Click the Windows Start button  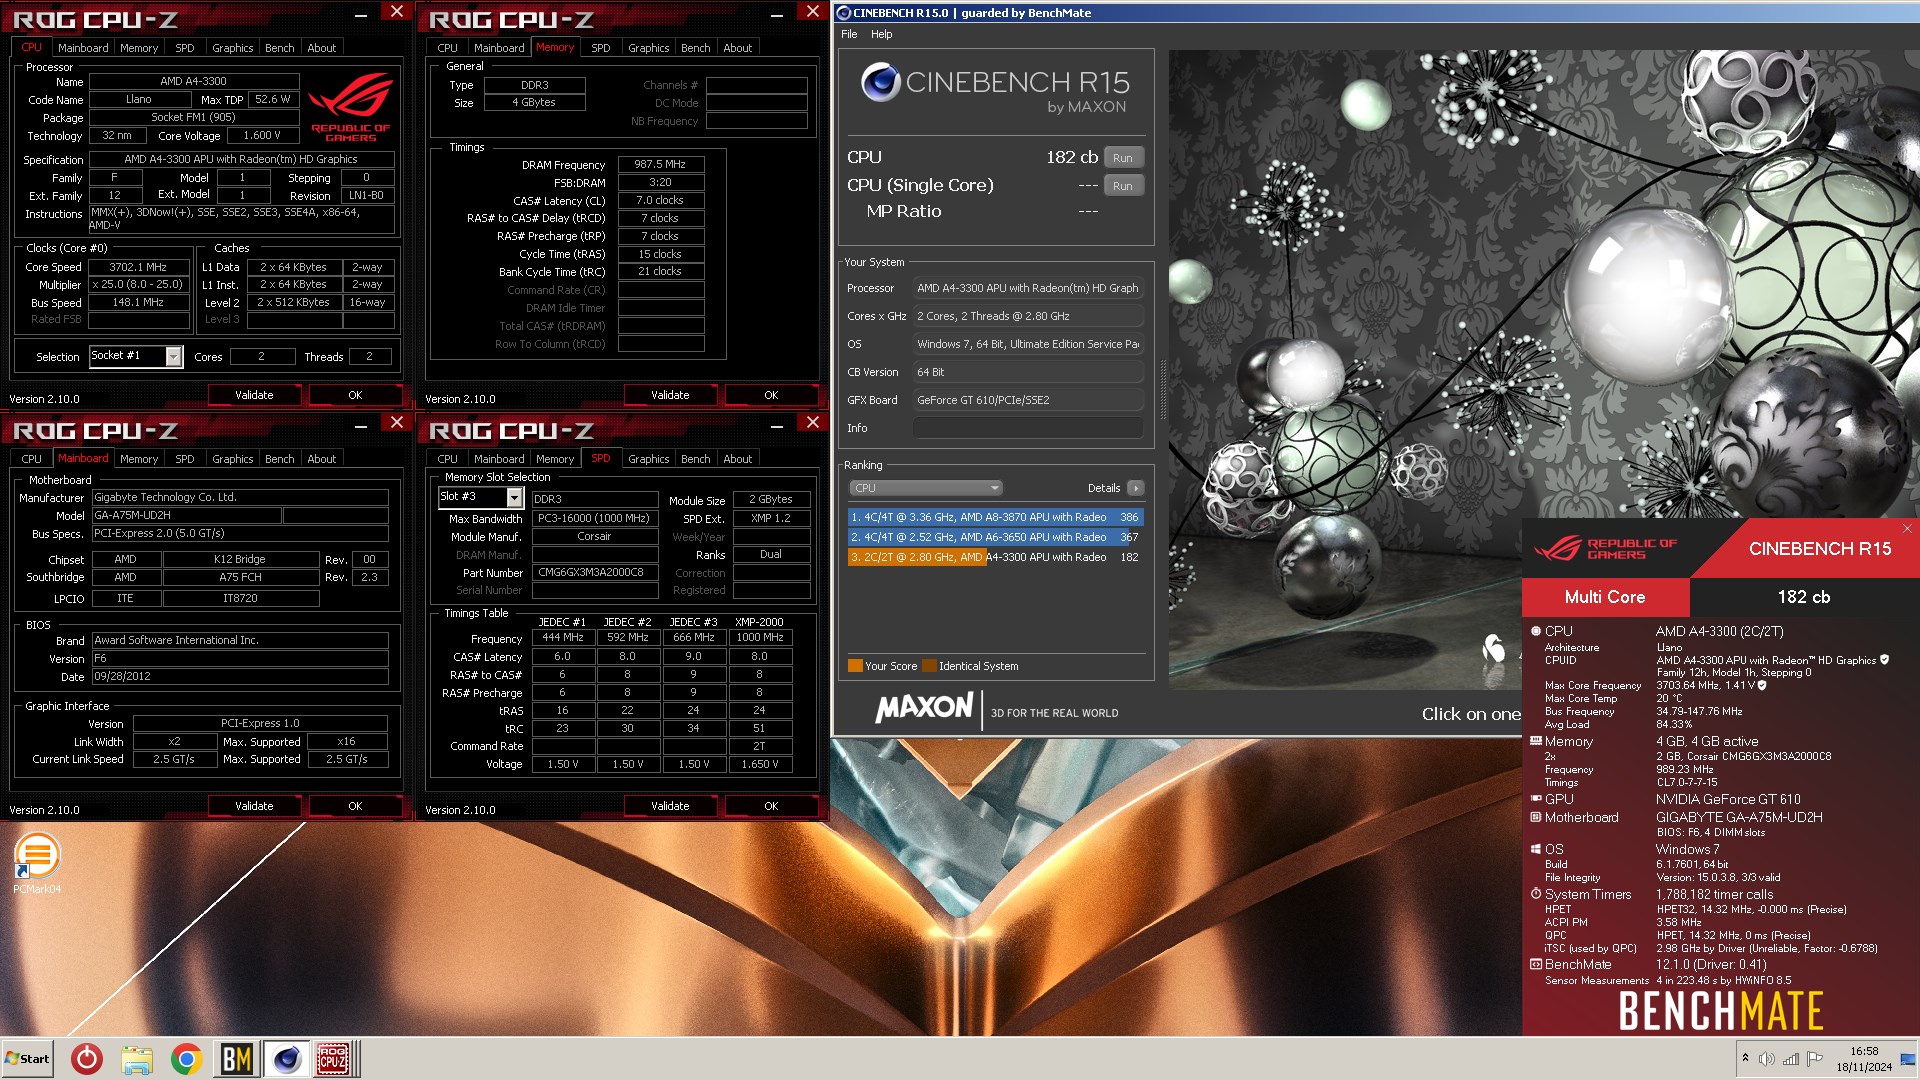(27, 1059)
